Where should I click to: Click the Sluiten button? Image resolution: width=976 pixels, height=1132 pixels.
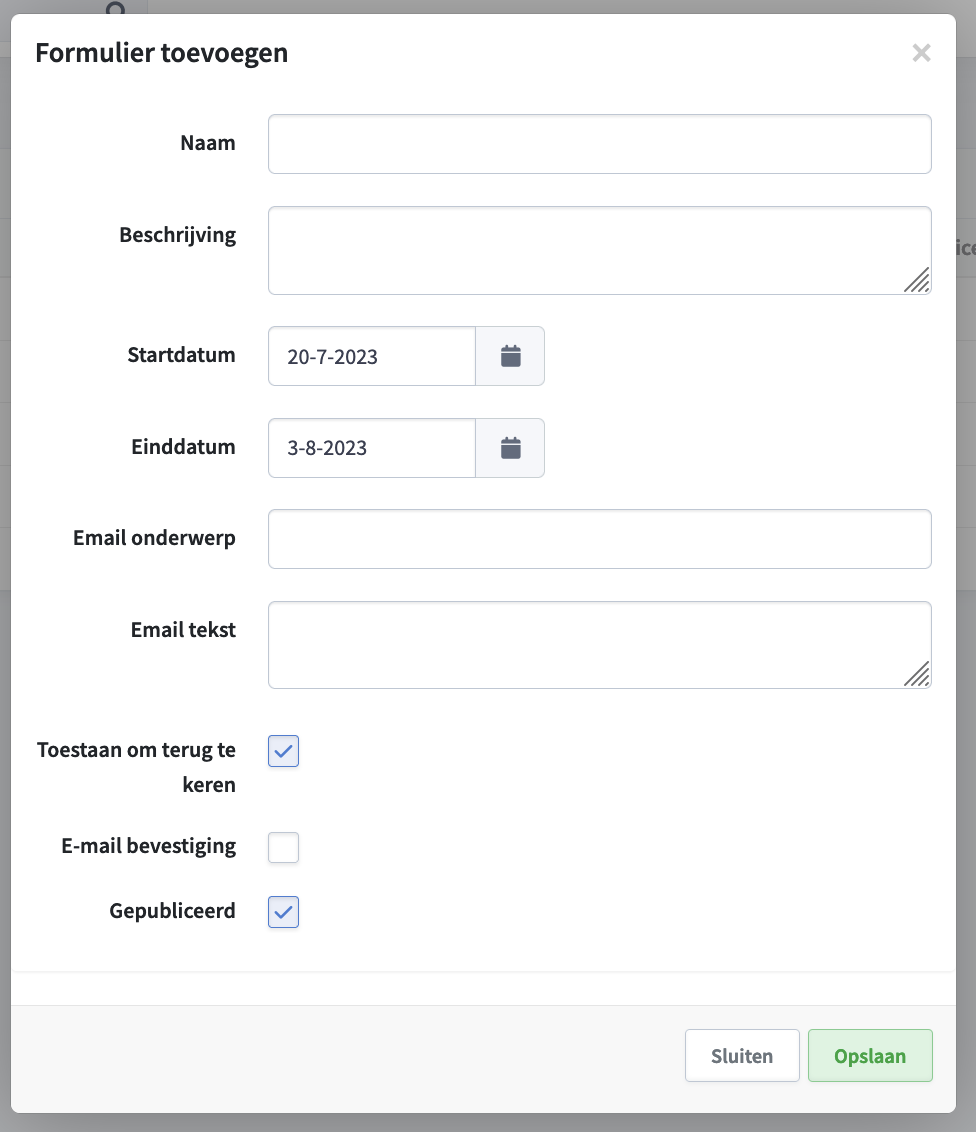coord(742,1055)
